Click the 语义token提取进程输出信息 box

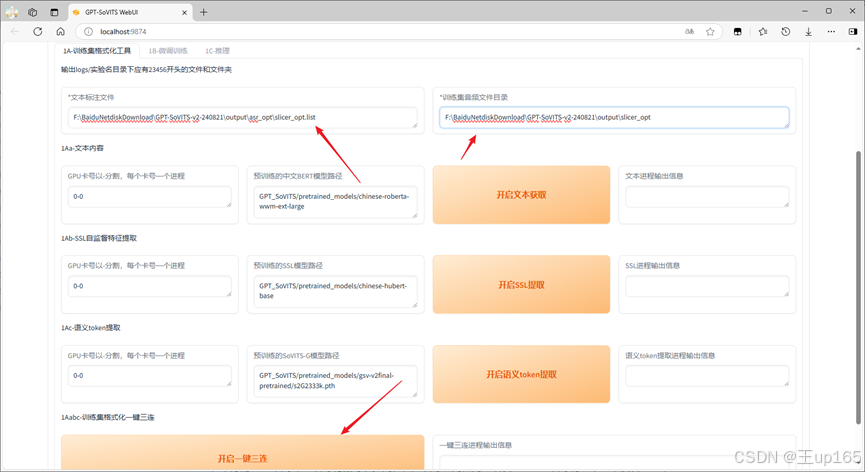pyautogui.click(x=707, y=376)
